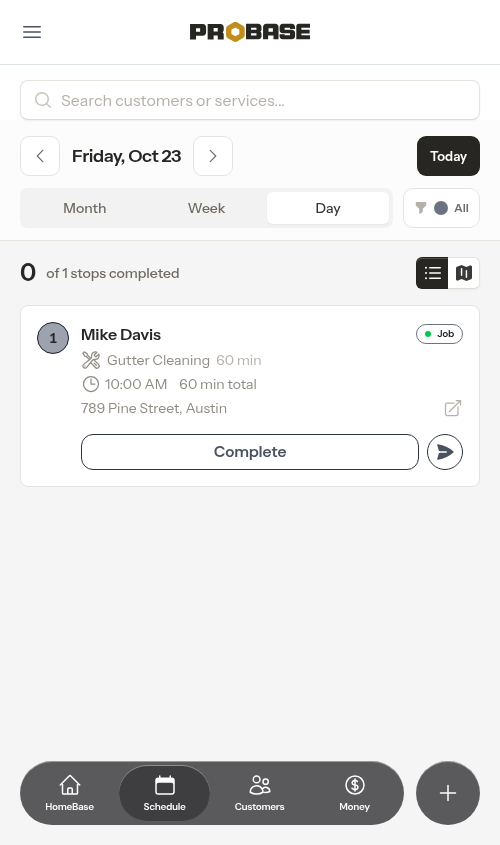Switch to Month view
Viewport: 500px width, 845px height.
coord(85,208)
